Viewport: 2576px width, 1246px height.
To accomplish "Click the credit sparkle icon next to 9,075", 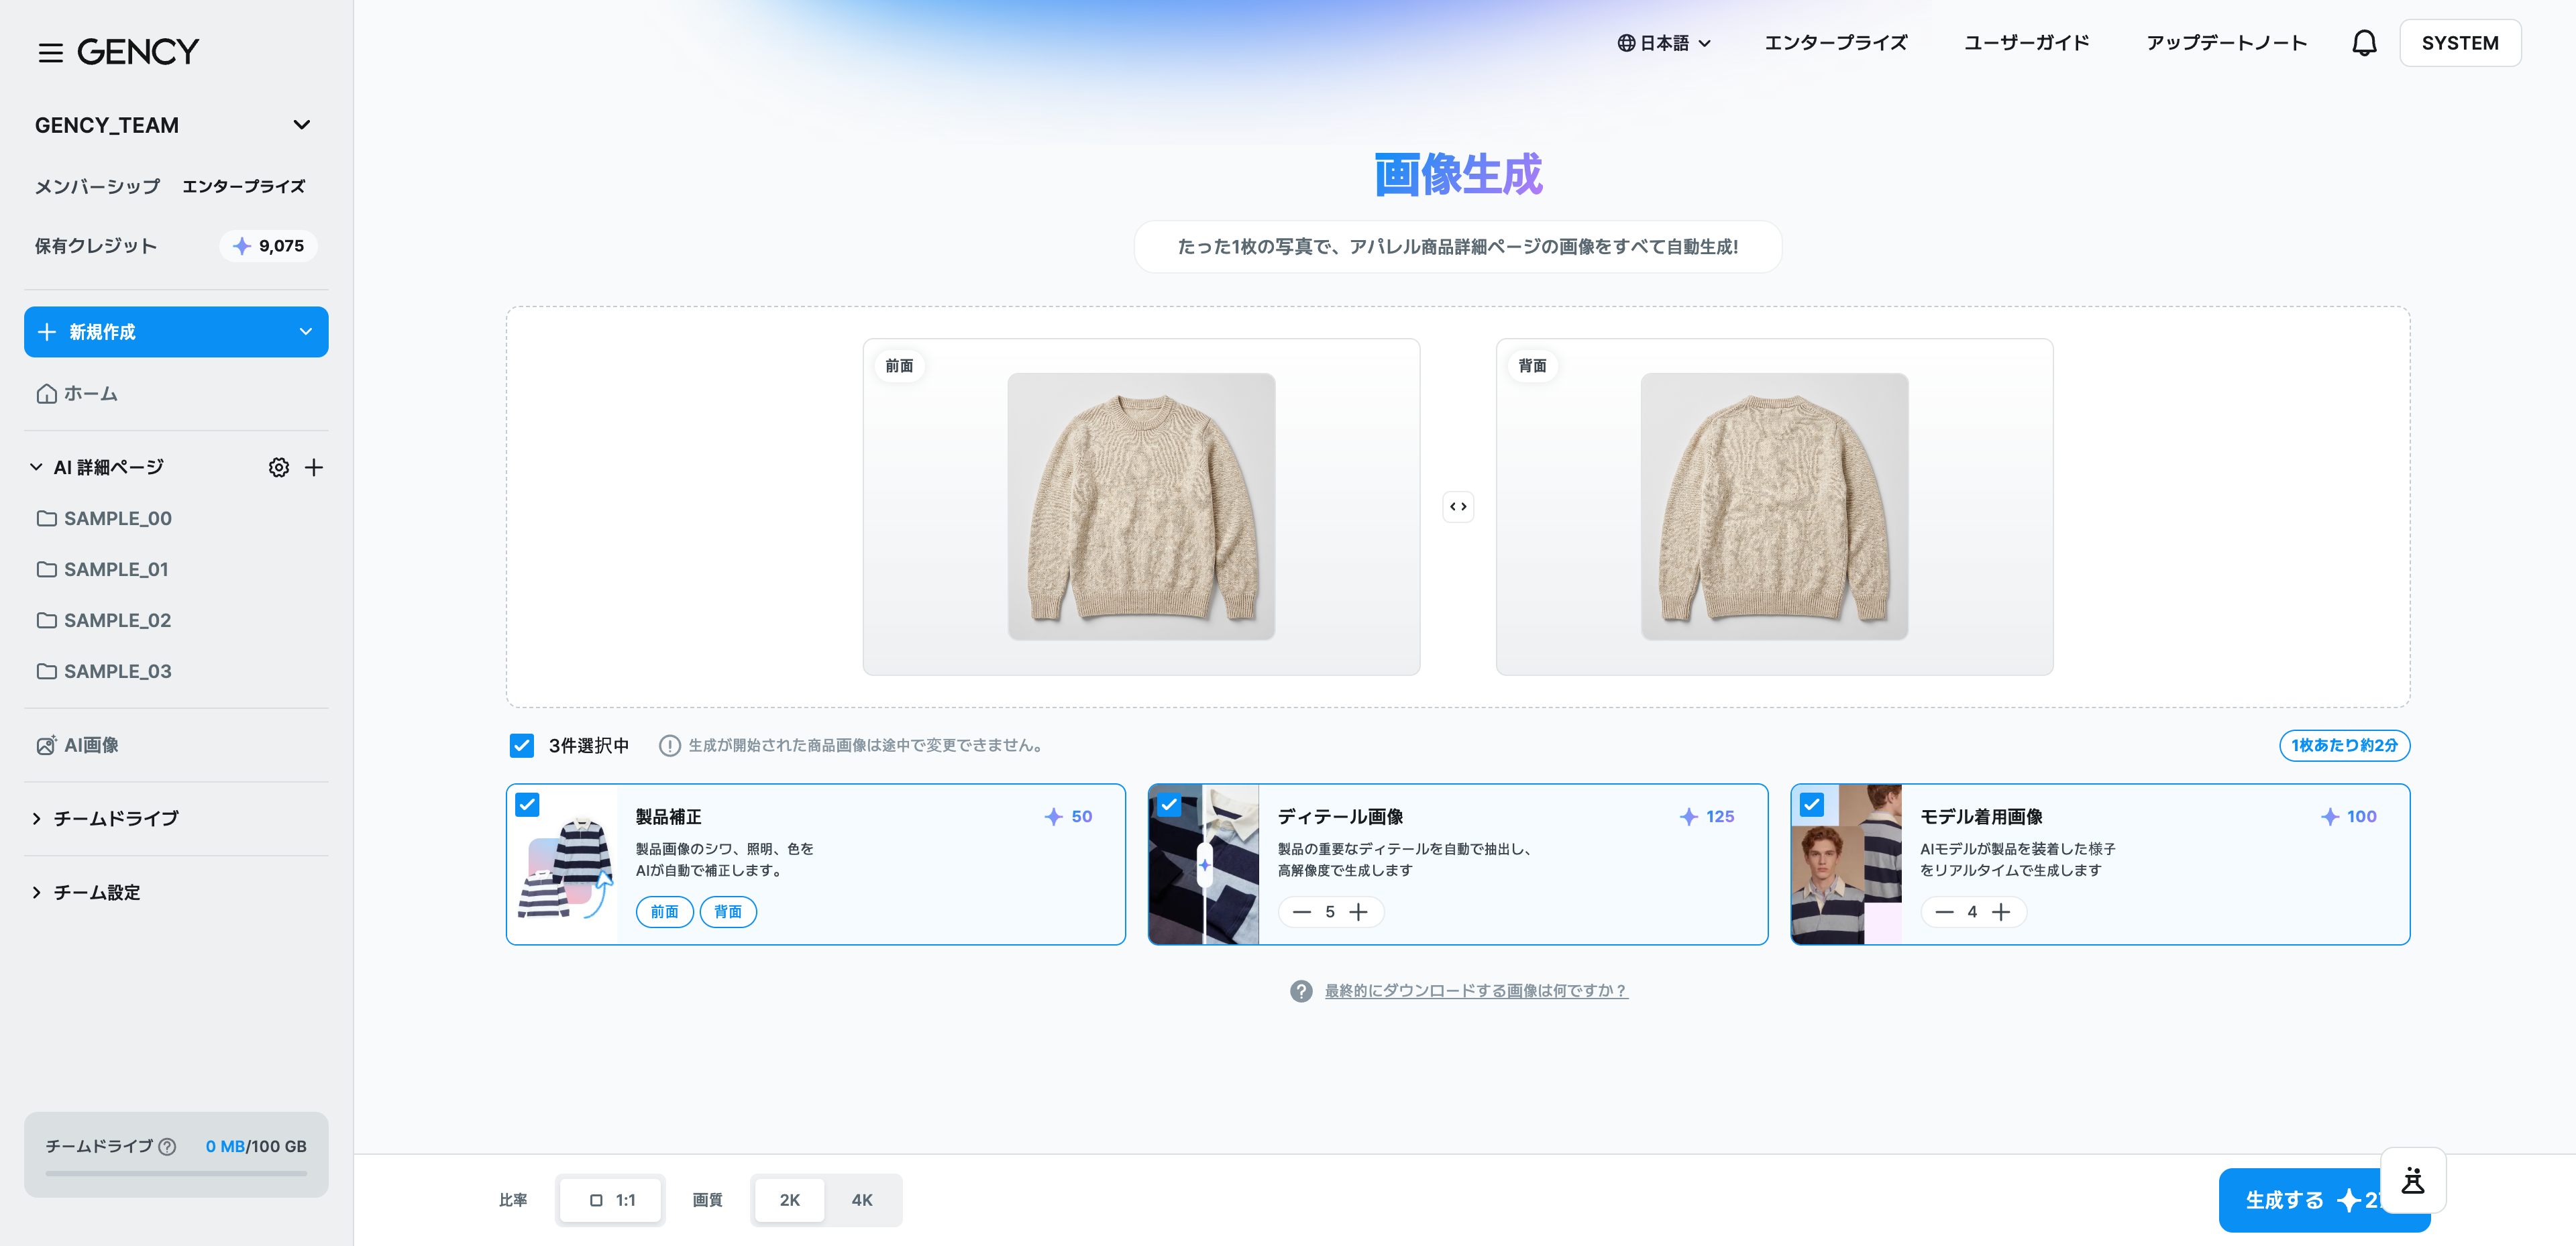I will [242, 246].
